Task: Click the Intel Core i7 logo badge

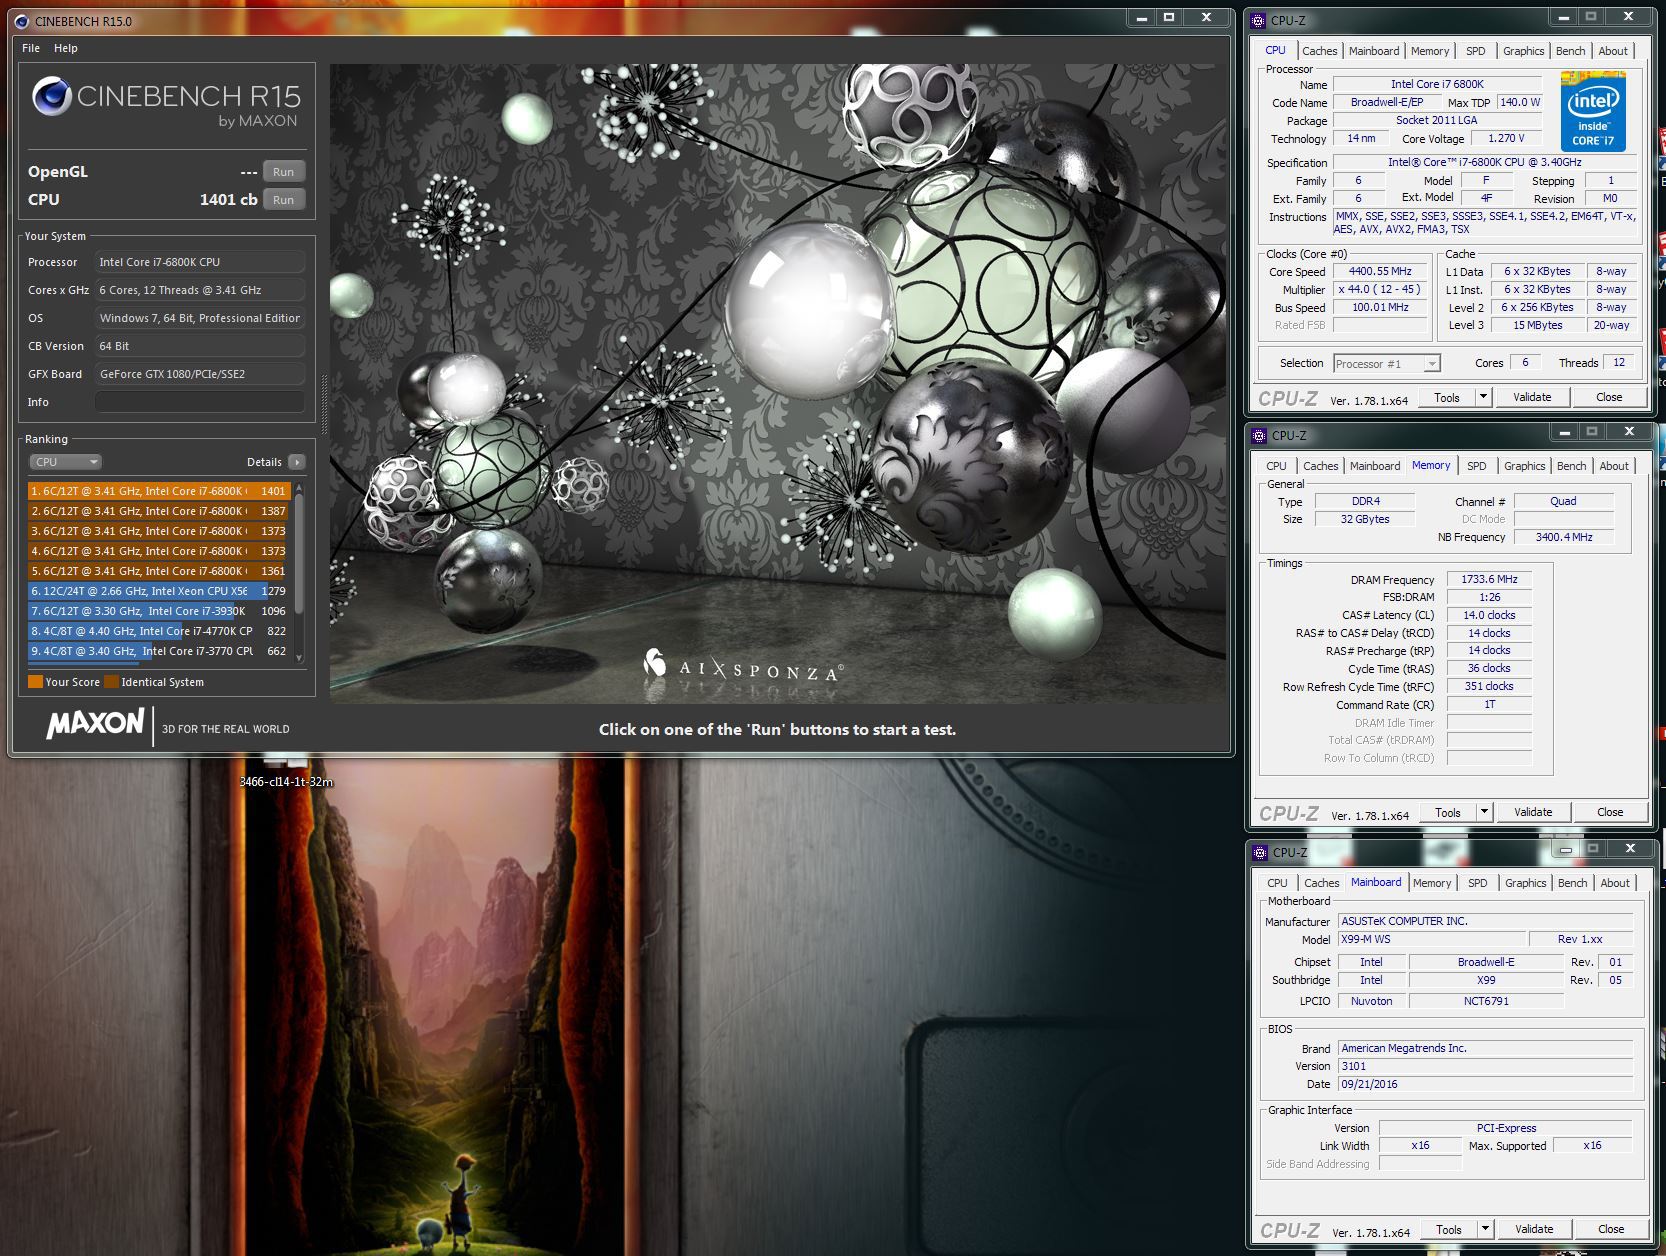Action: pos(1593,111)
